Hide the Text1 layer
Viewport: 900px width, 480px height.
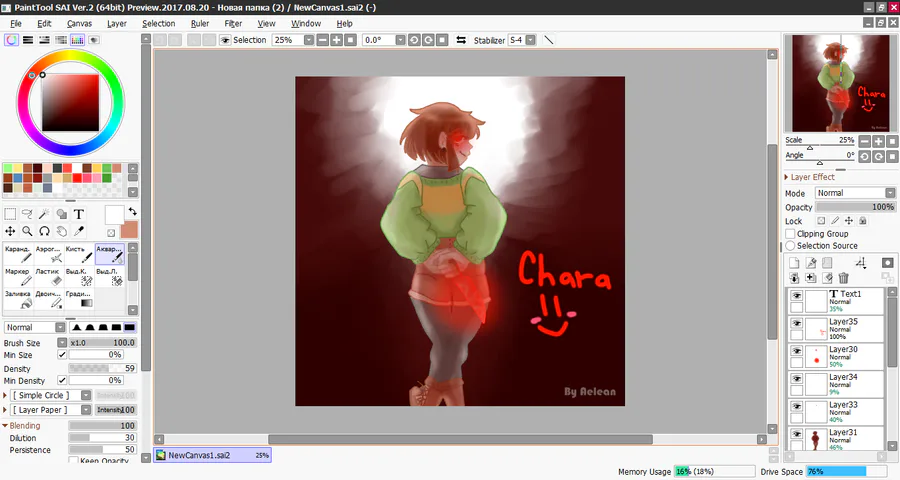[797, 296]
